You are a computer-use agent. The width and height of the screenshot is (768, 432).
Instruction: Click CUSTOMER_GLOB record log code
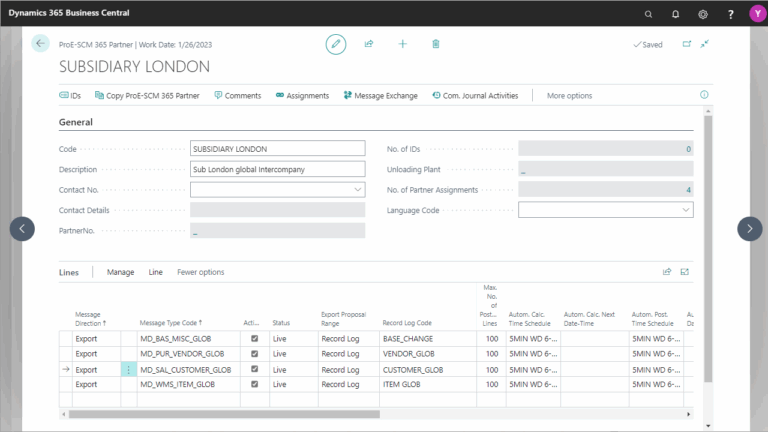coord(413,370)
